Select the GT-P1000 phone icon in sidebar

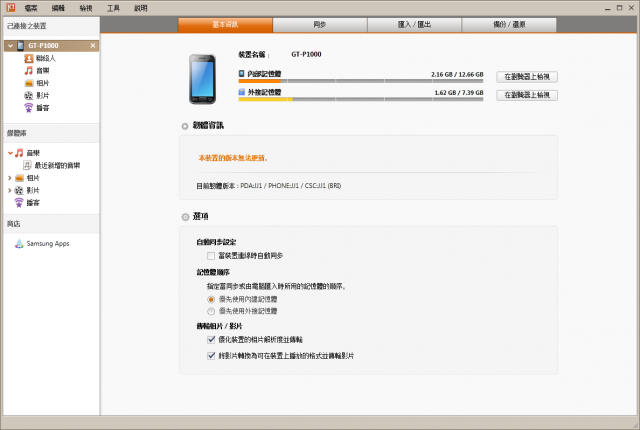point(20,46)
